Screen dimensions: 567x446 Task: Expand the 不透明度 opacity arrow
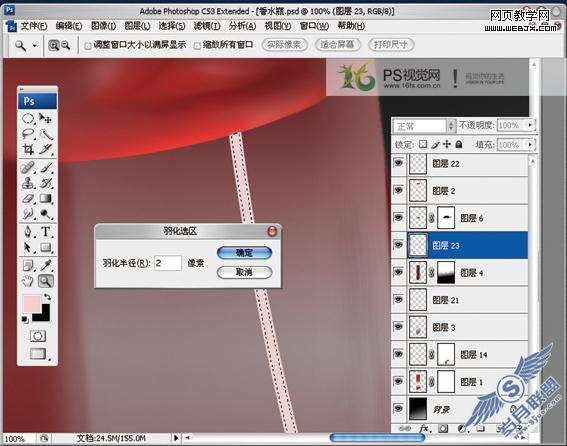[x=530, y=125]
